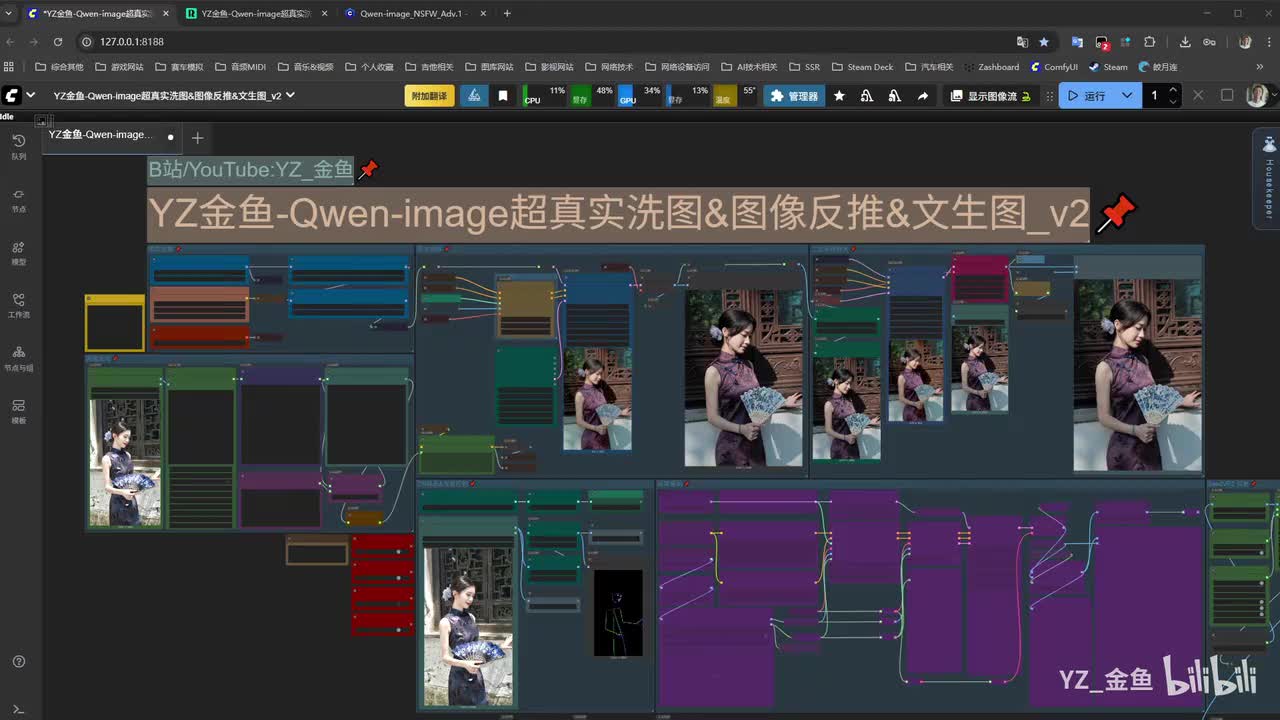The width and height of the screenshot is (1280, 720).
Task: Click the black pose skeleton preview image
Action: (x=618, y=613)
